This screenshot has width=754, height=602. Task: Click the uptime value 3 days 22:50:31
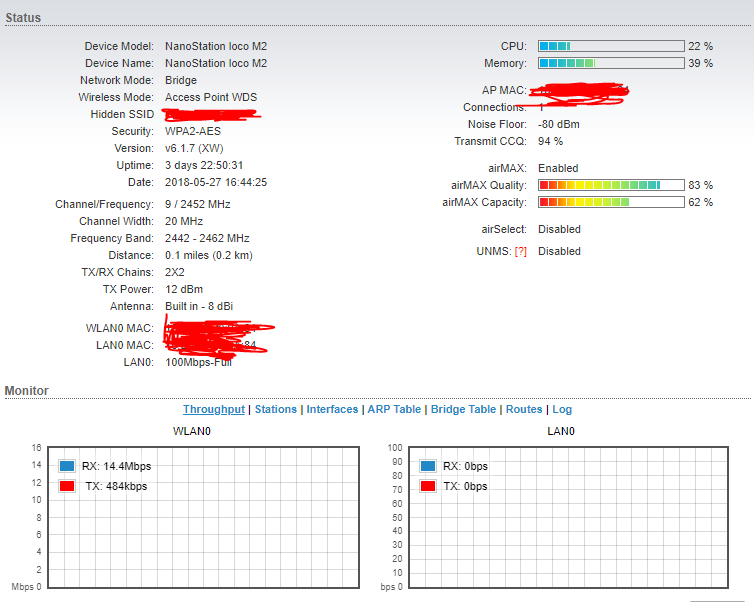coord(204,165)
